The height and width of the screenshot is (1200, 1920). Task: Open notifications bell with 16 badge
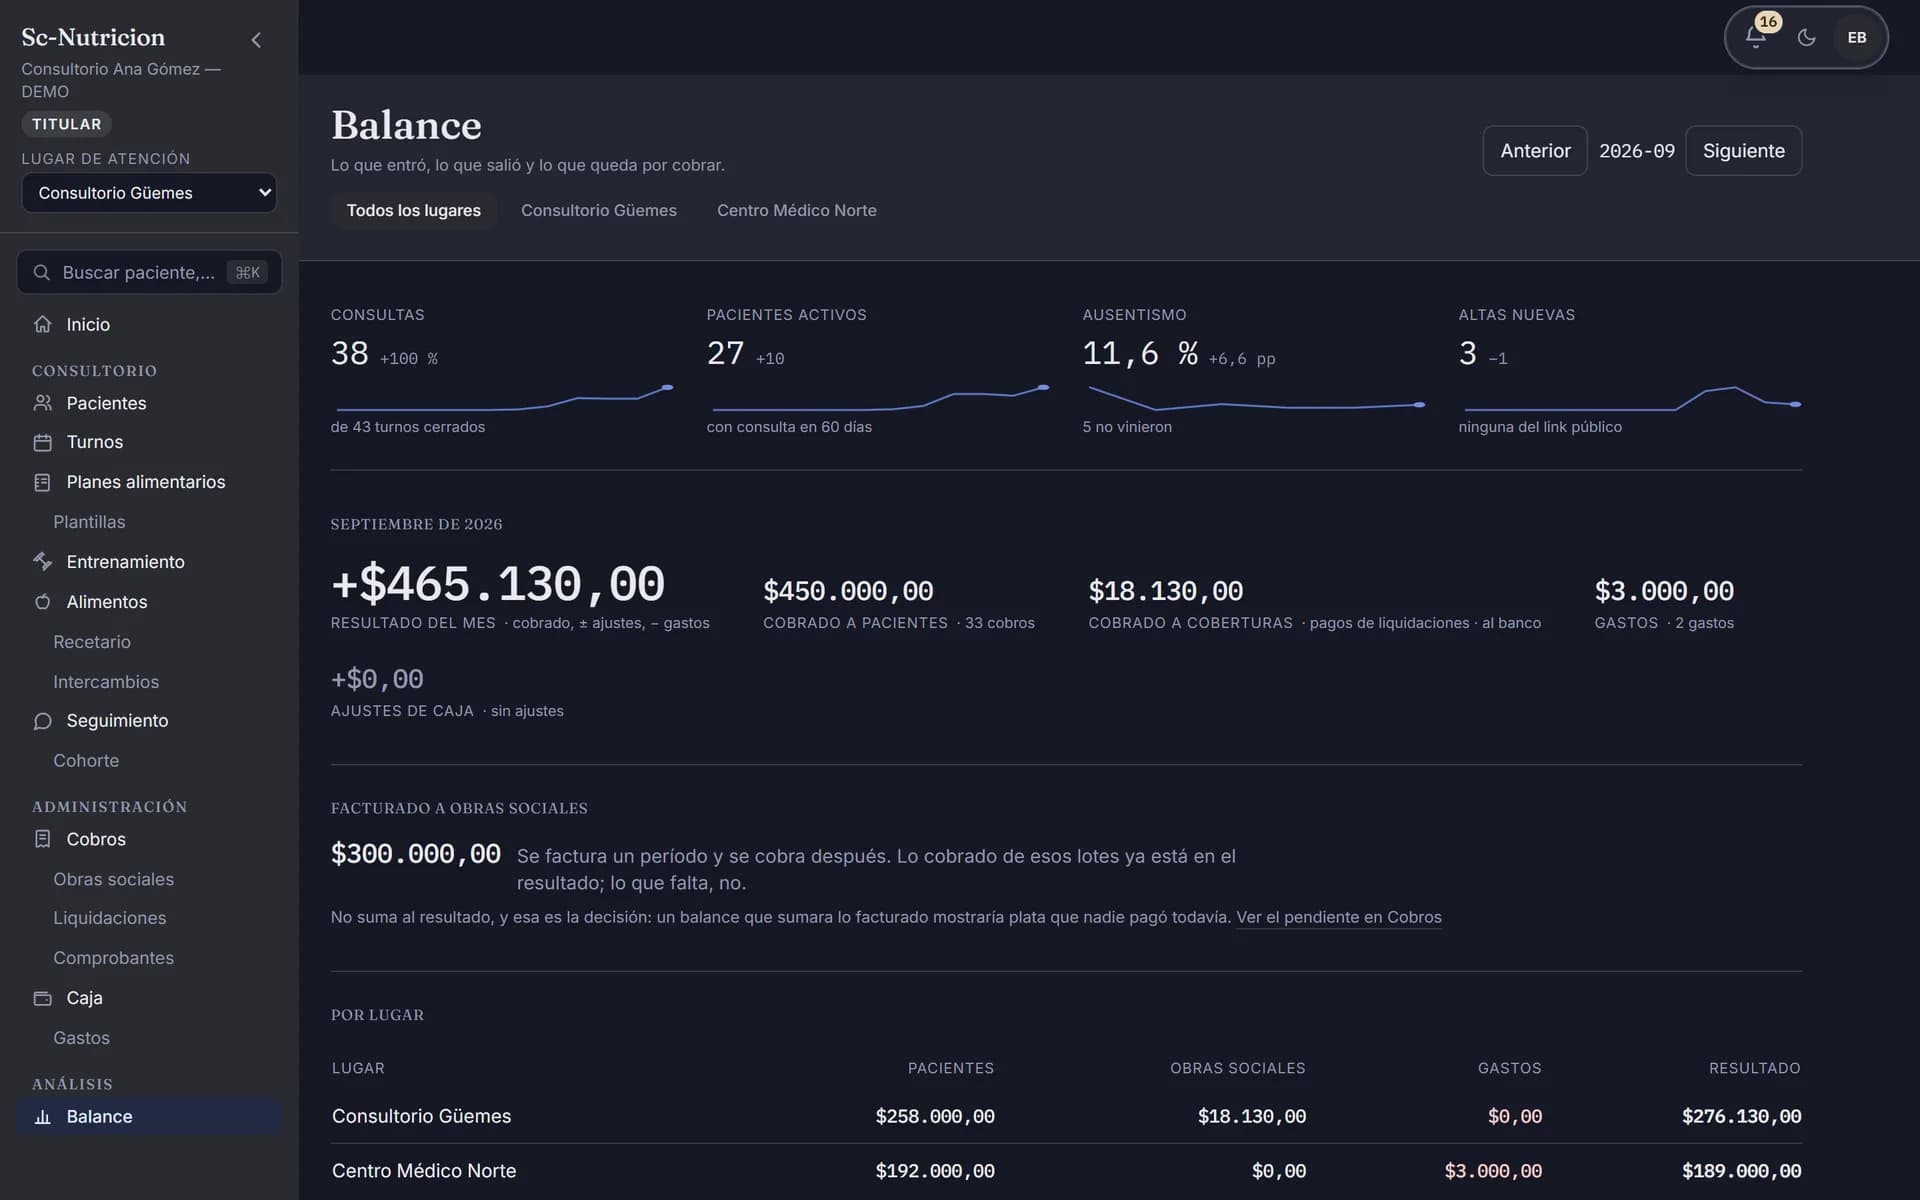click(x=1756, y=37)
